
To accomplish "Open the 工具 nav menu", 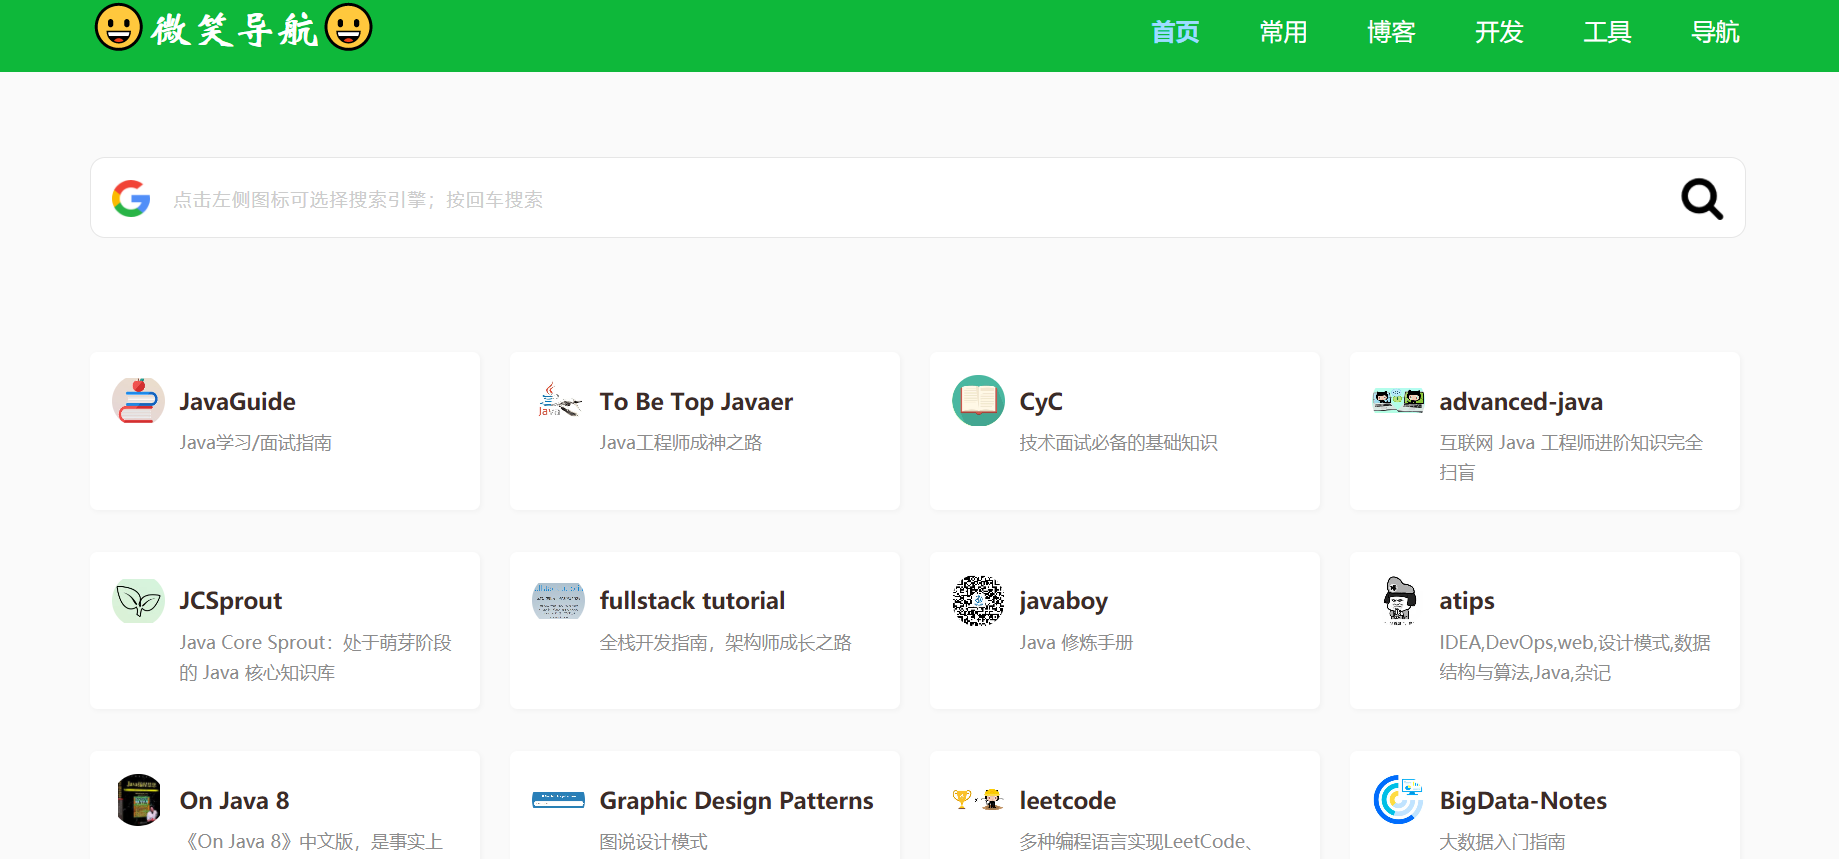I will click(x=1607, y=32).
